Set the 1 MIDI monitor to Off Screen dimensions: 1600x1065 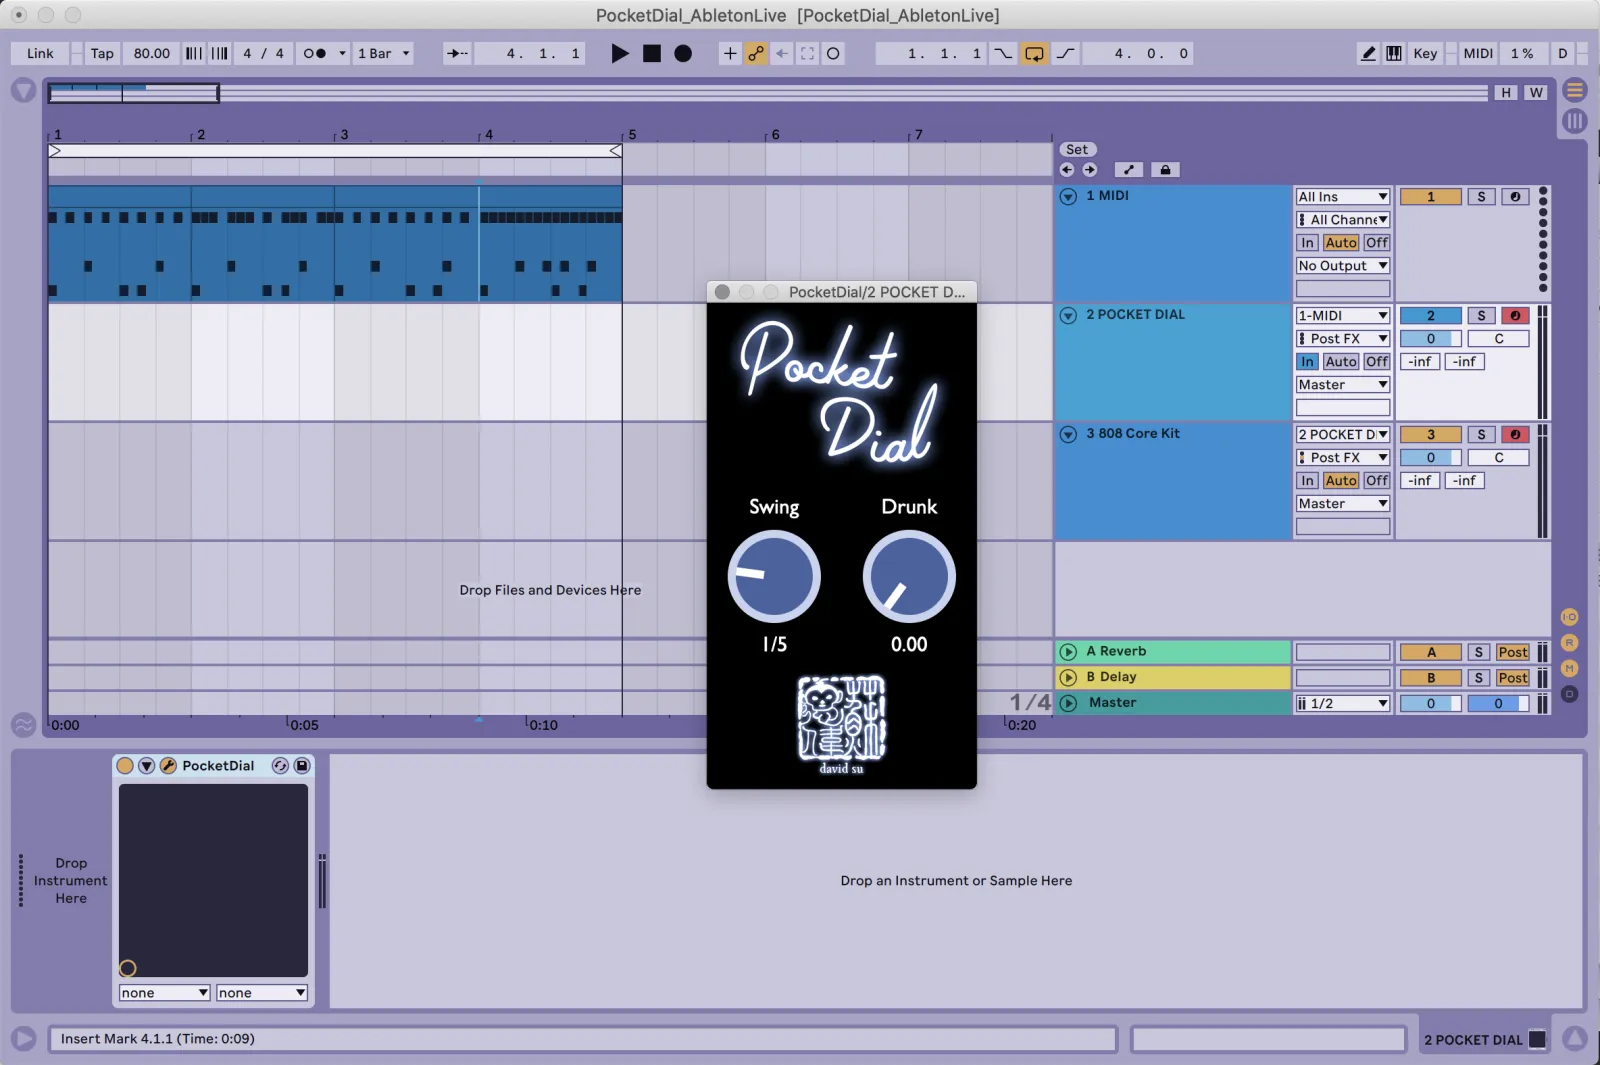click(x=1377, y=243)
